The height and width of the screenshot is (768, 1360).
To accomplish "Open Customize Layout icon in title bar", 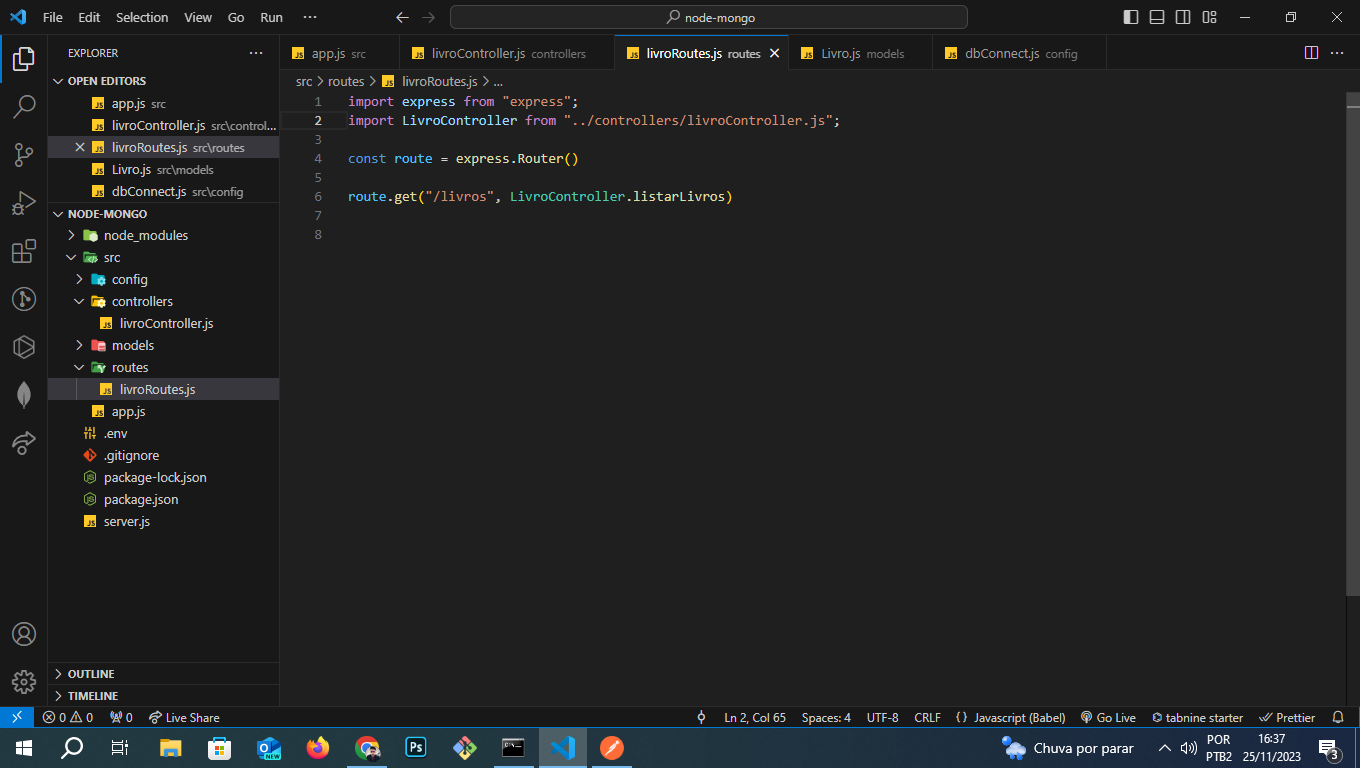I will click(x=1210, y=17).
